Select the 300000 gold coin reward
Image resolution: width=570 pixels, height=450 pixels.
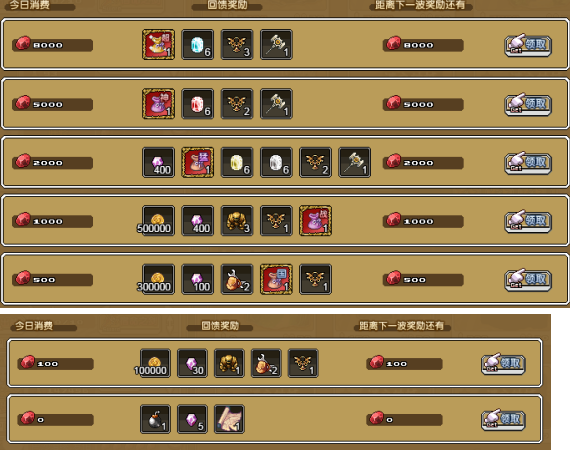click(x=158, y=280)
